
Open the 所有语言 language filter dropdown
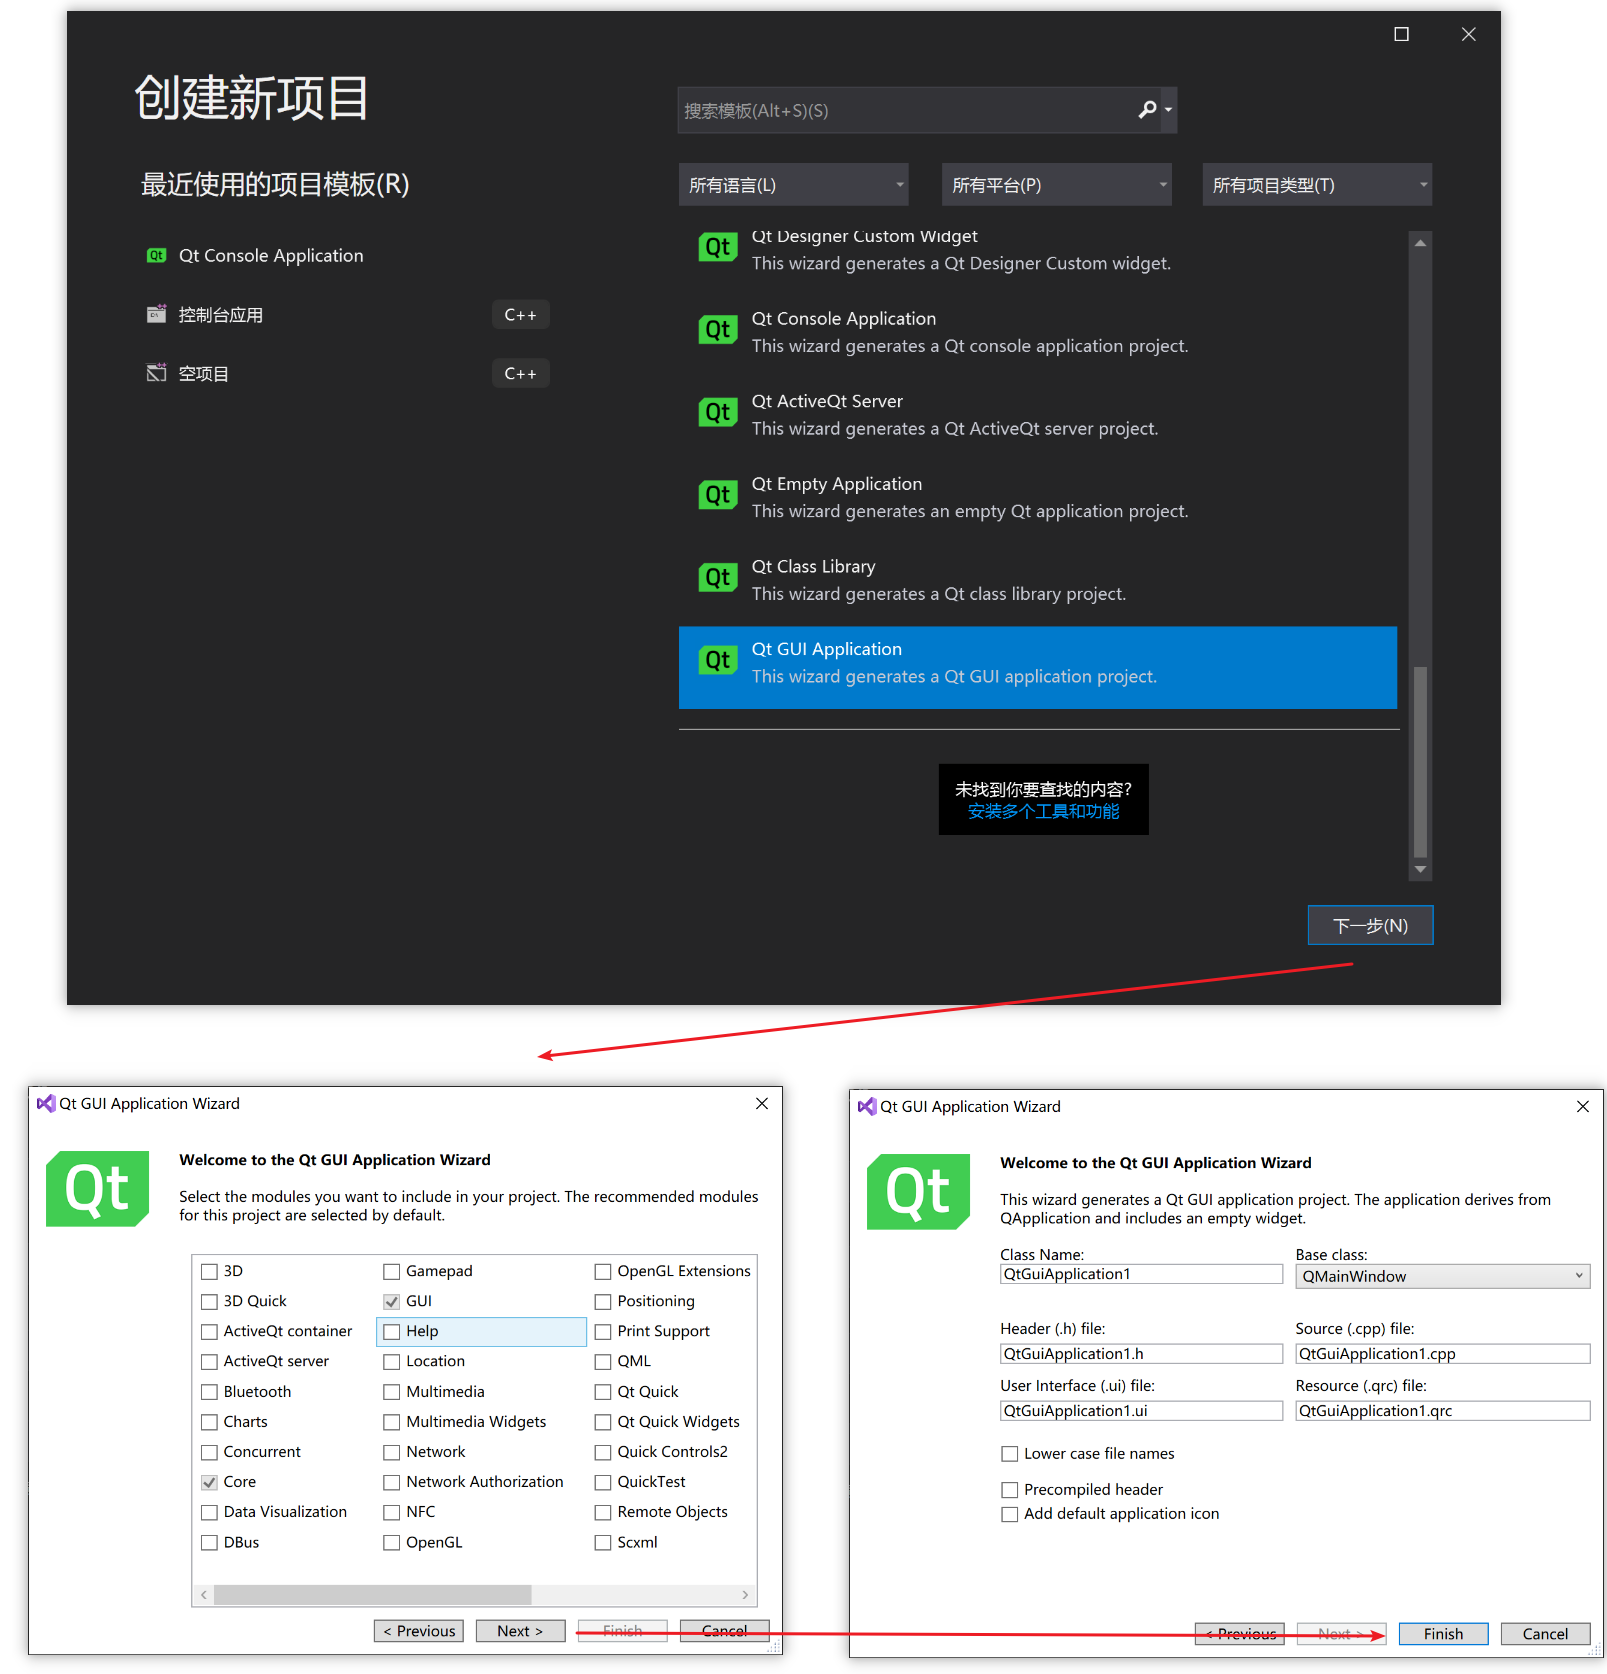[x=793, y=185]
